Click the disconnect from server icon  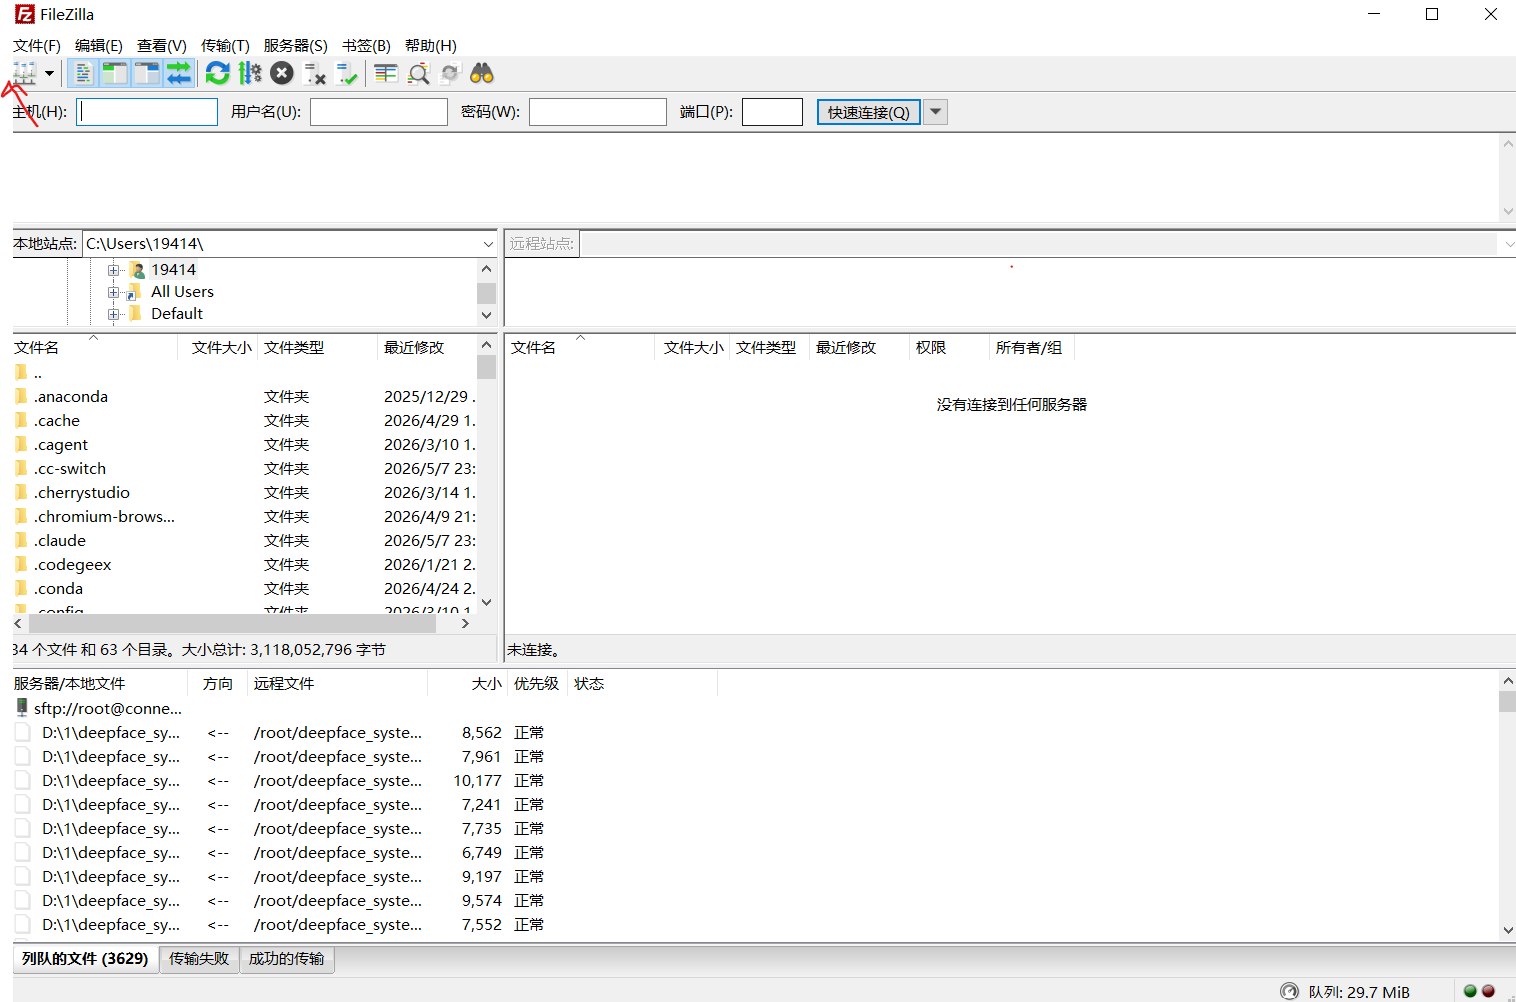tap(315, 73)
